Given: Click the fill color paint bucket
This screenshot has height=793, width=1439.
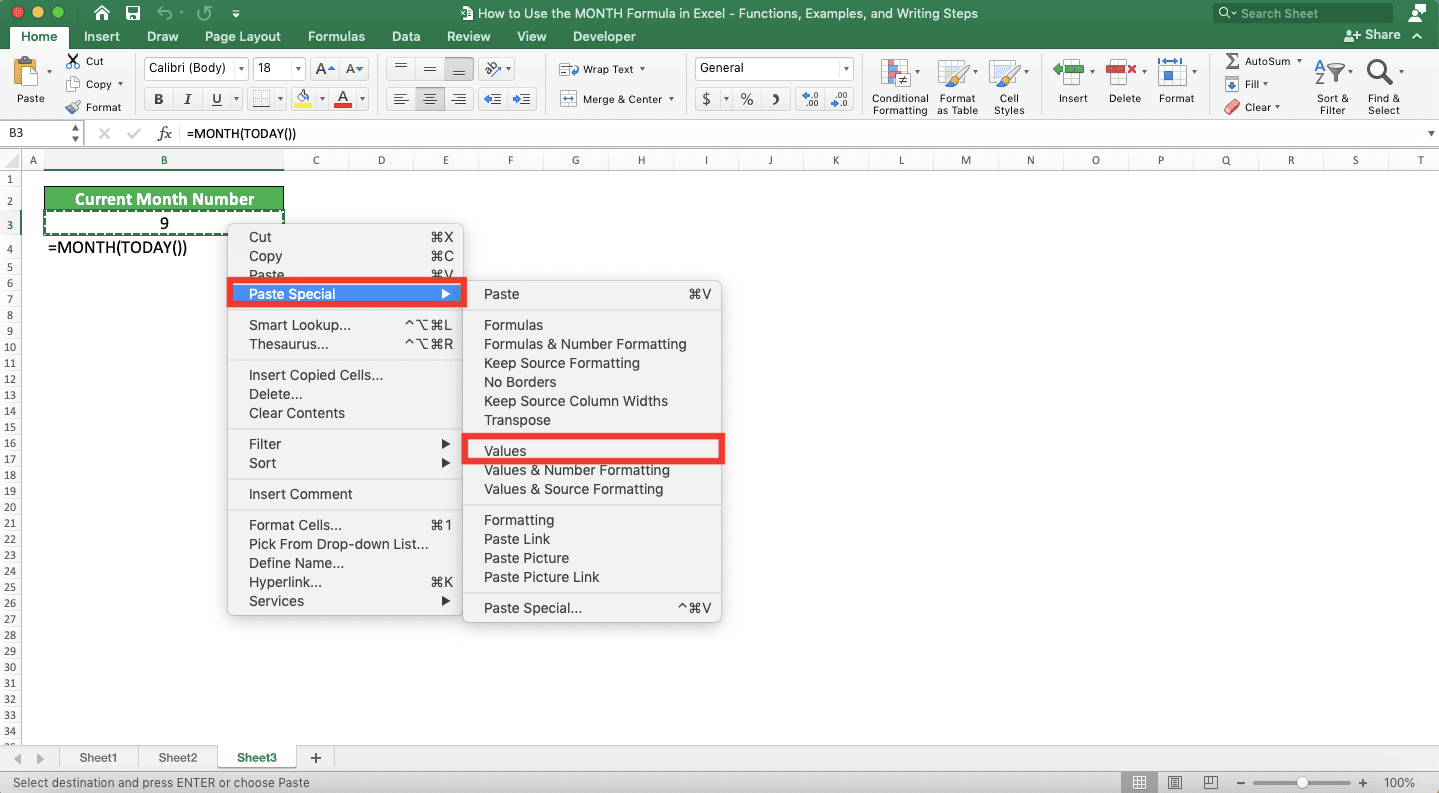Looking at the screenshot, I should 303,99.
